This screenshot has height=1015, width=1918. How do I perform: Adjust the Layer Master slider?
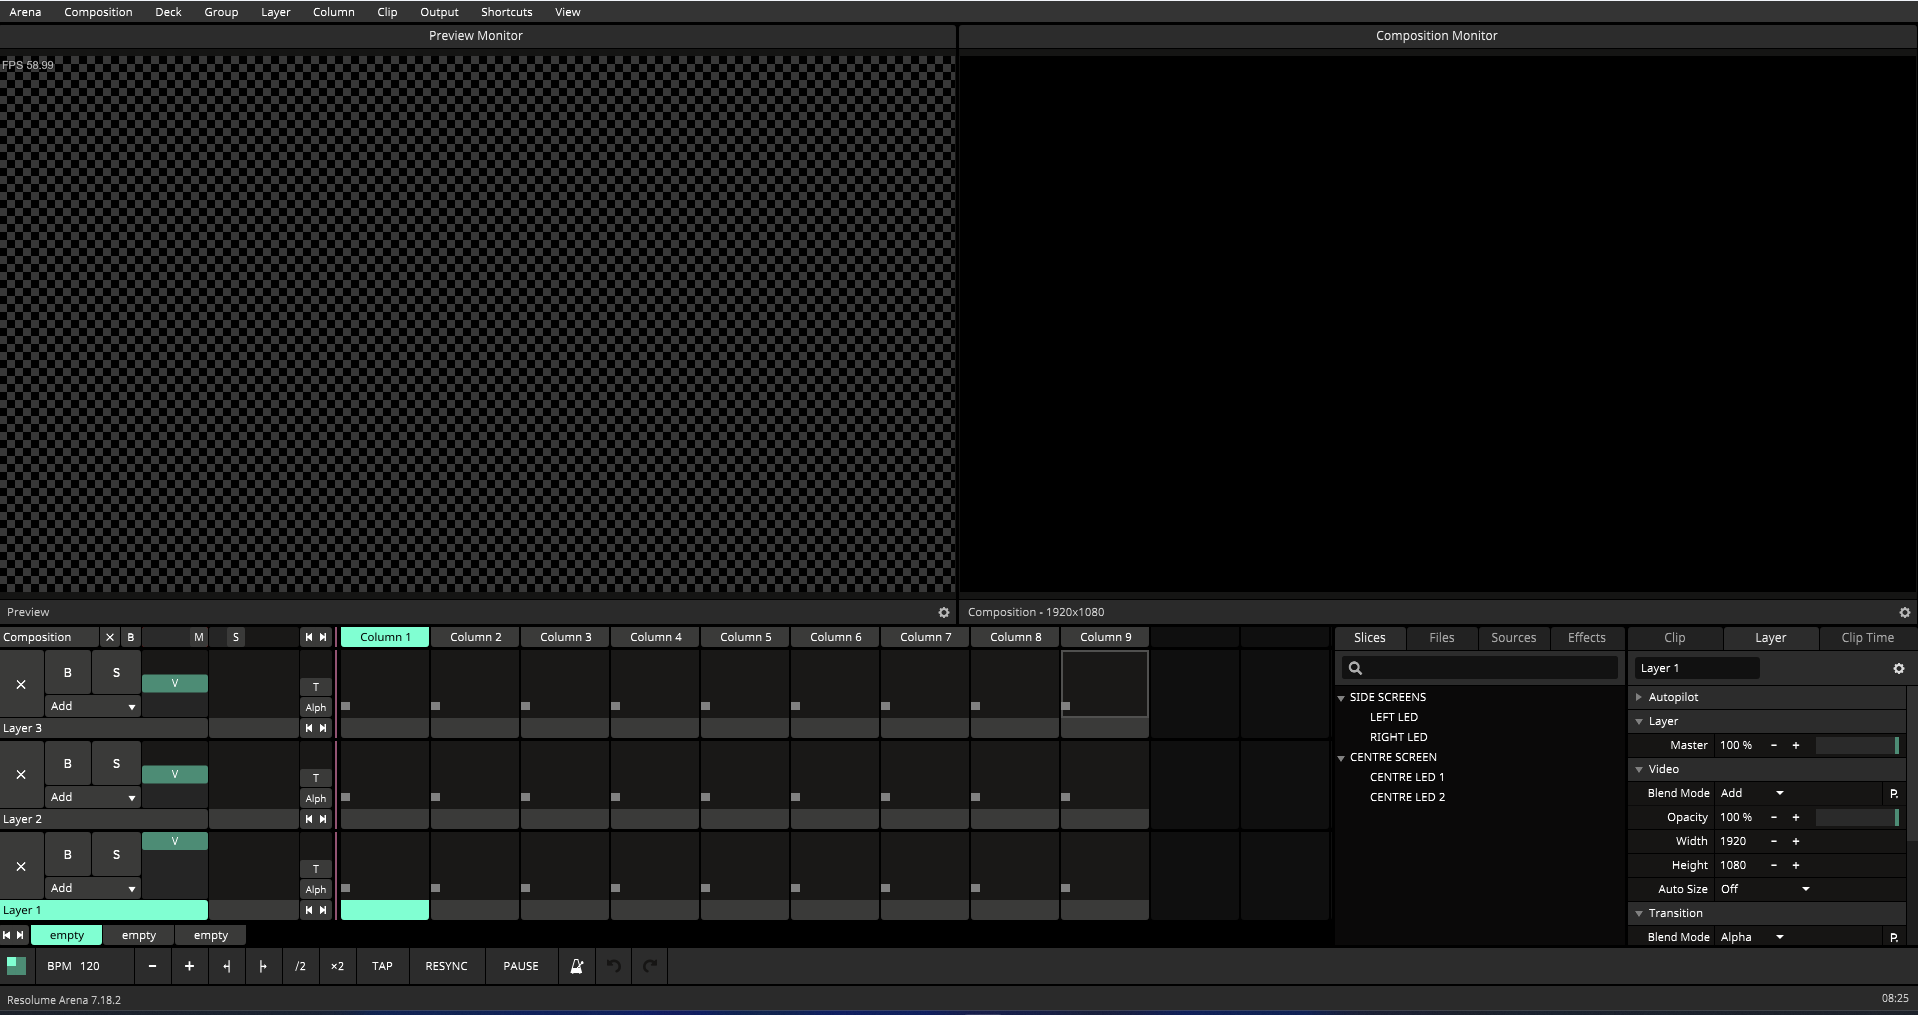click(x=1856, y=745)
